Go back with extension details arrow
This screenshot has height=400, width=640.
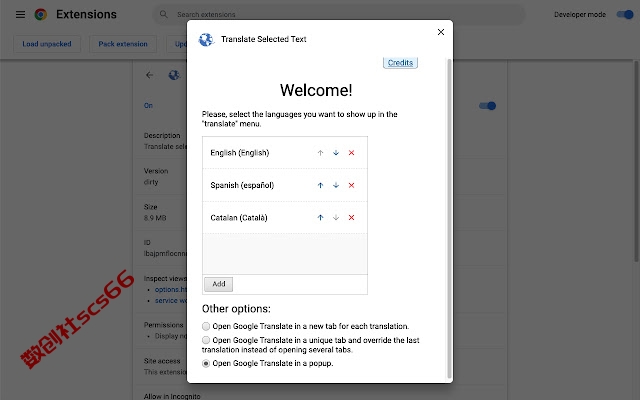[150, 75]
